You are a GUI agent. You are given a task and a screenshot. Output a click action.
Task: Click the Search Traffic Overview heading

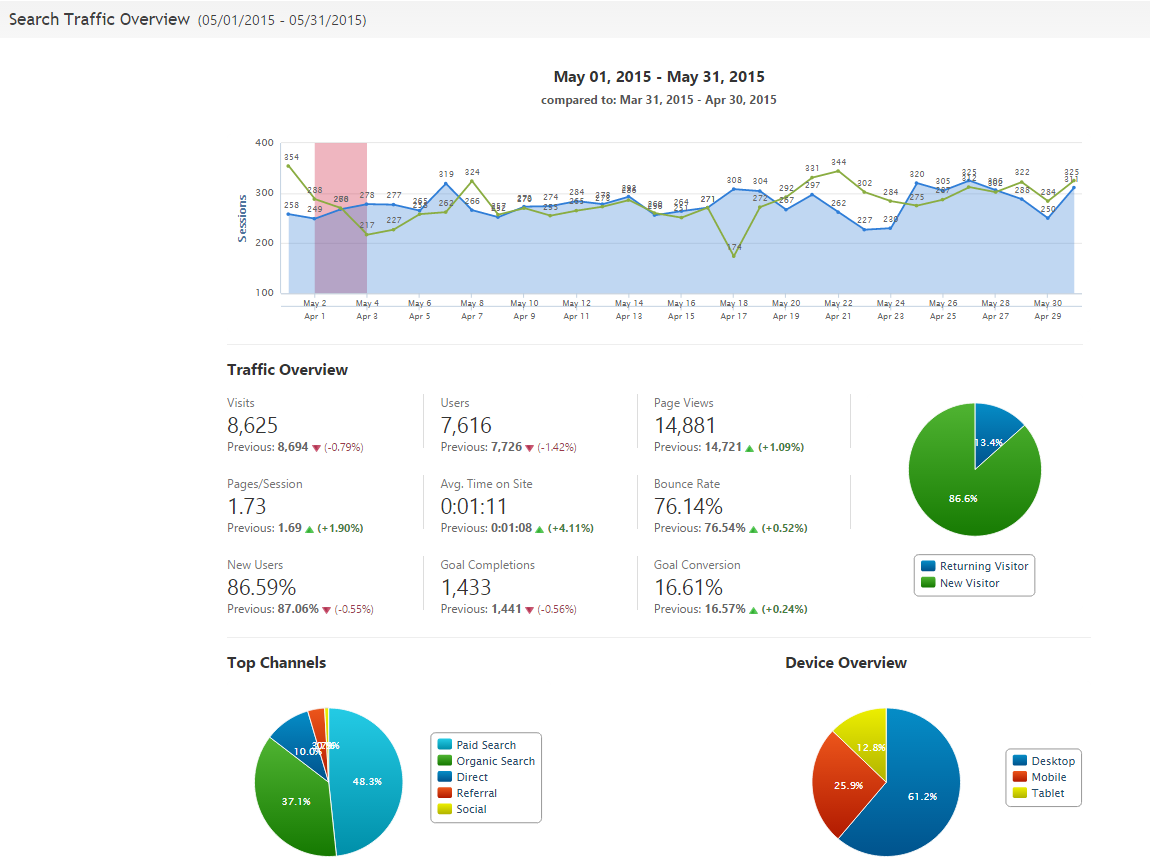point(99,19)
